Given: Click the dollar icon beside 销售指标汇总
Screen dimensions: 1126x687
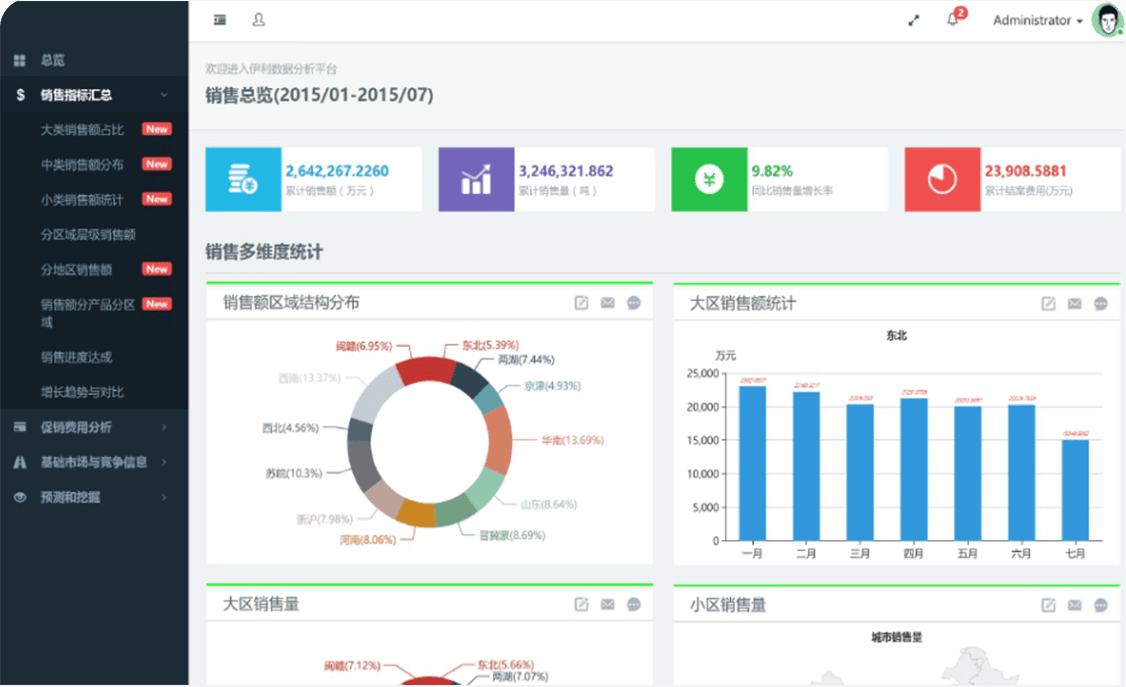Looking at the screenshot, I should pyautogui.click(x=20, y=95).
